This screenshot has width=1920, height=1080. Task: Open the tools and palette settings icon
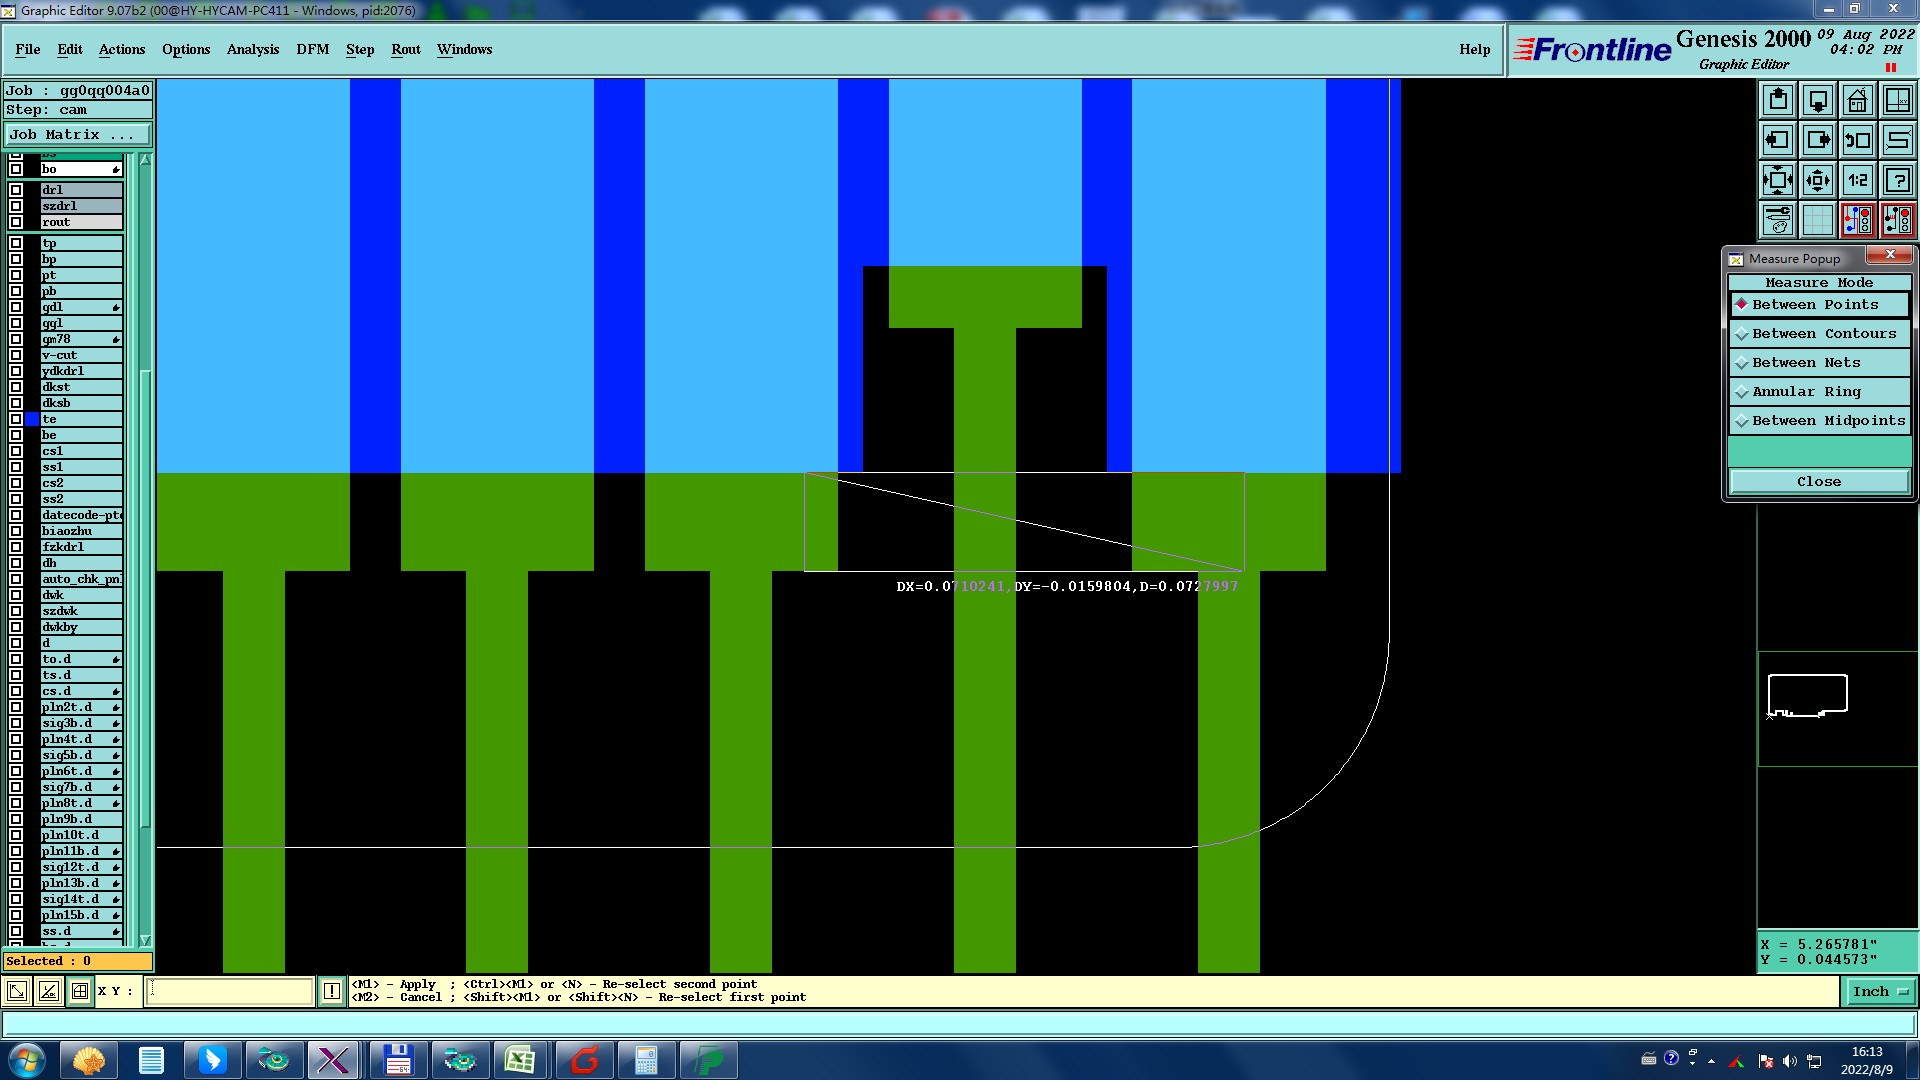pyautogui.click(x=1777, y=220)
